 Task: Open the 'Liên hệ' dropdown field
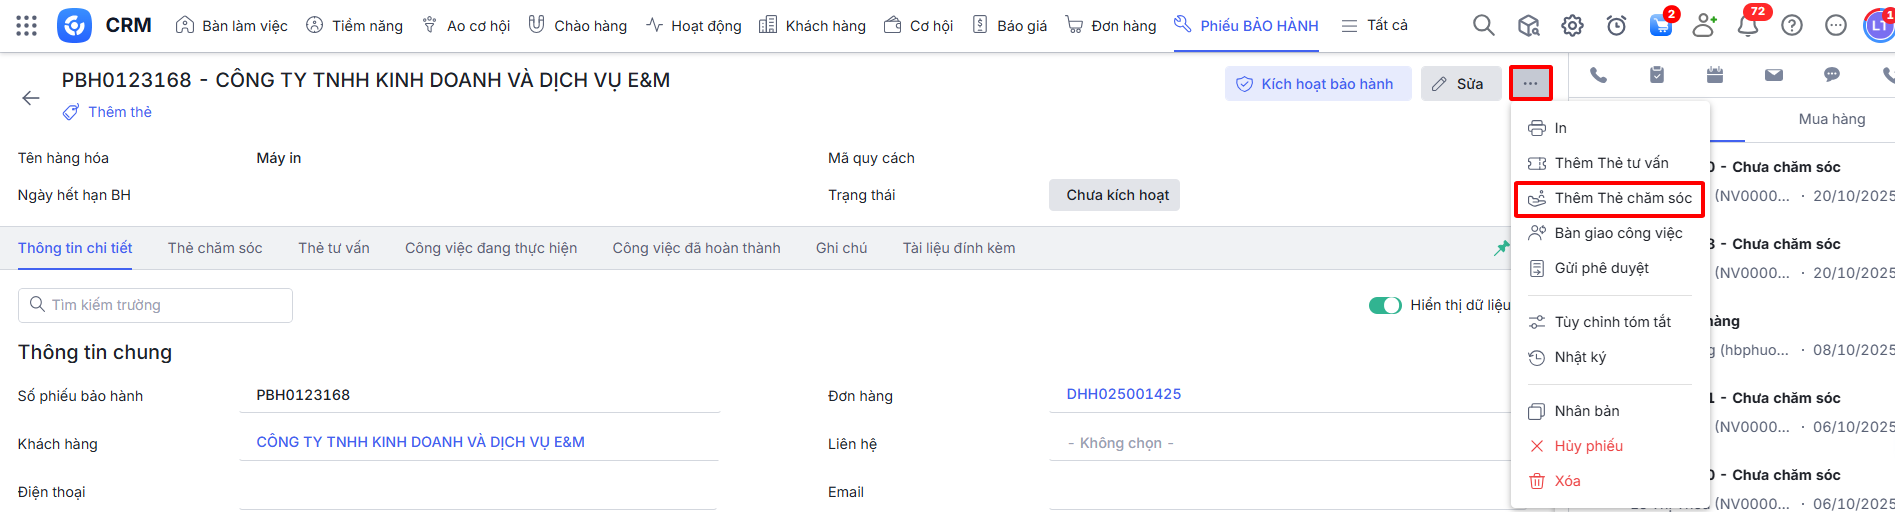click(1280, 443)
